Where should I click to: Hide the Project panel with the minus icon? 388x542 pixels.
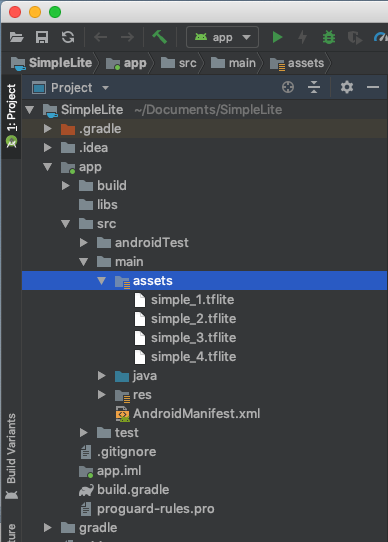[373, 87]
